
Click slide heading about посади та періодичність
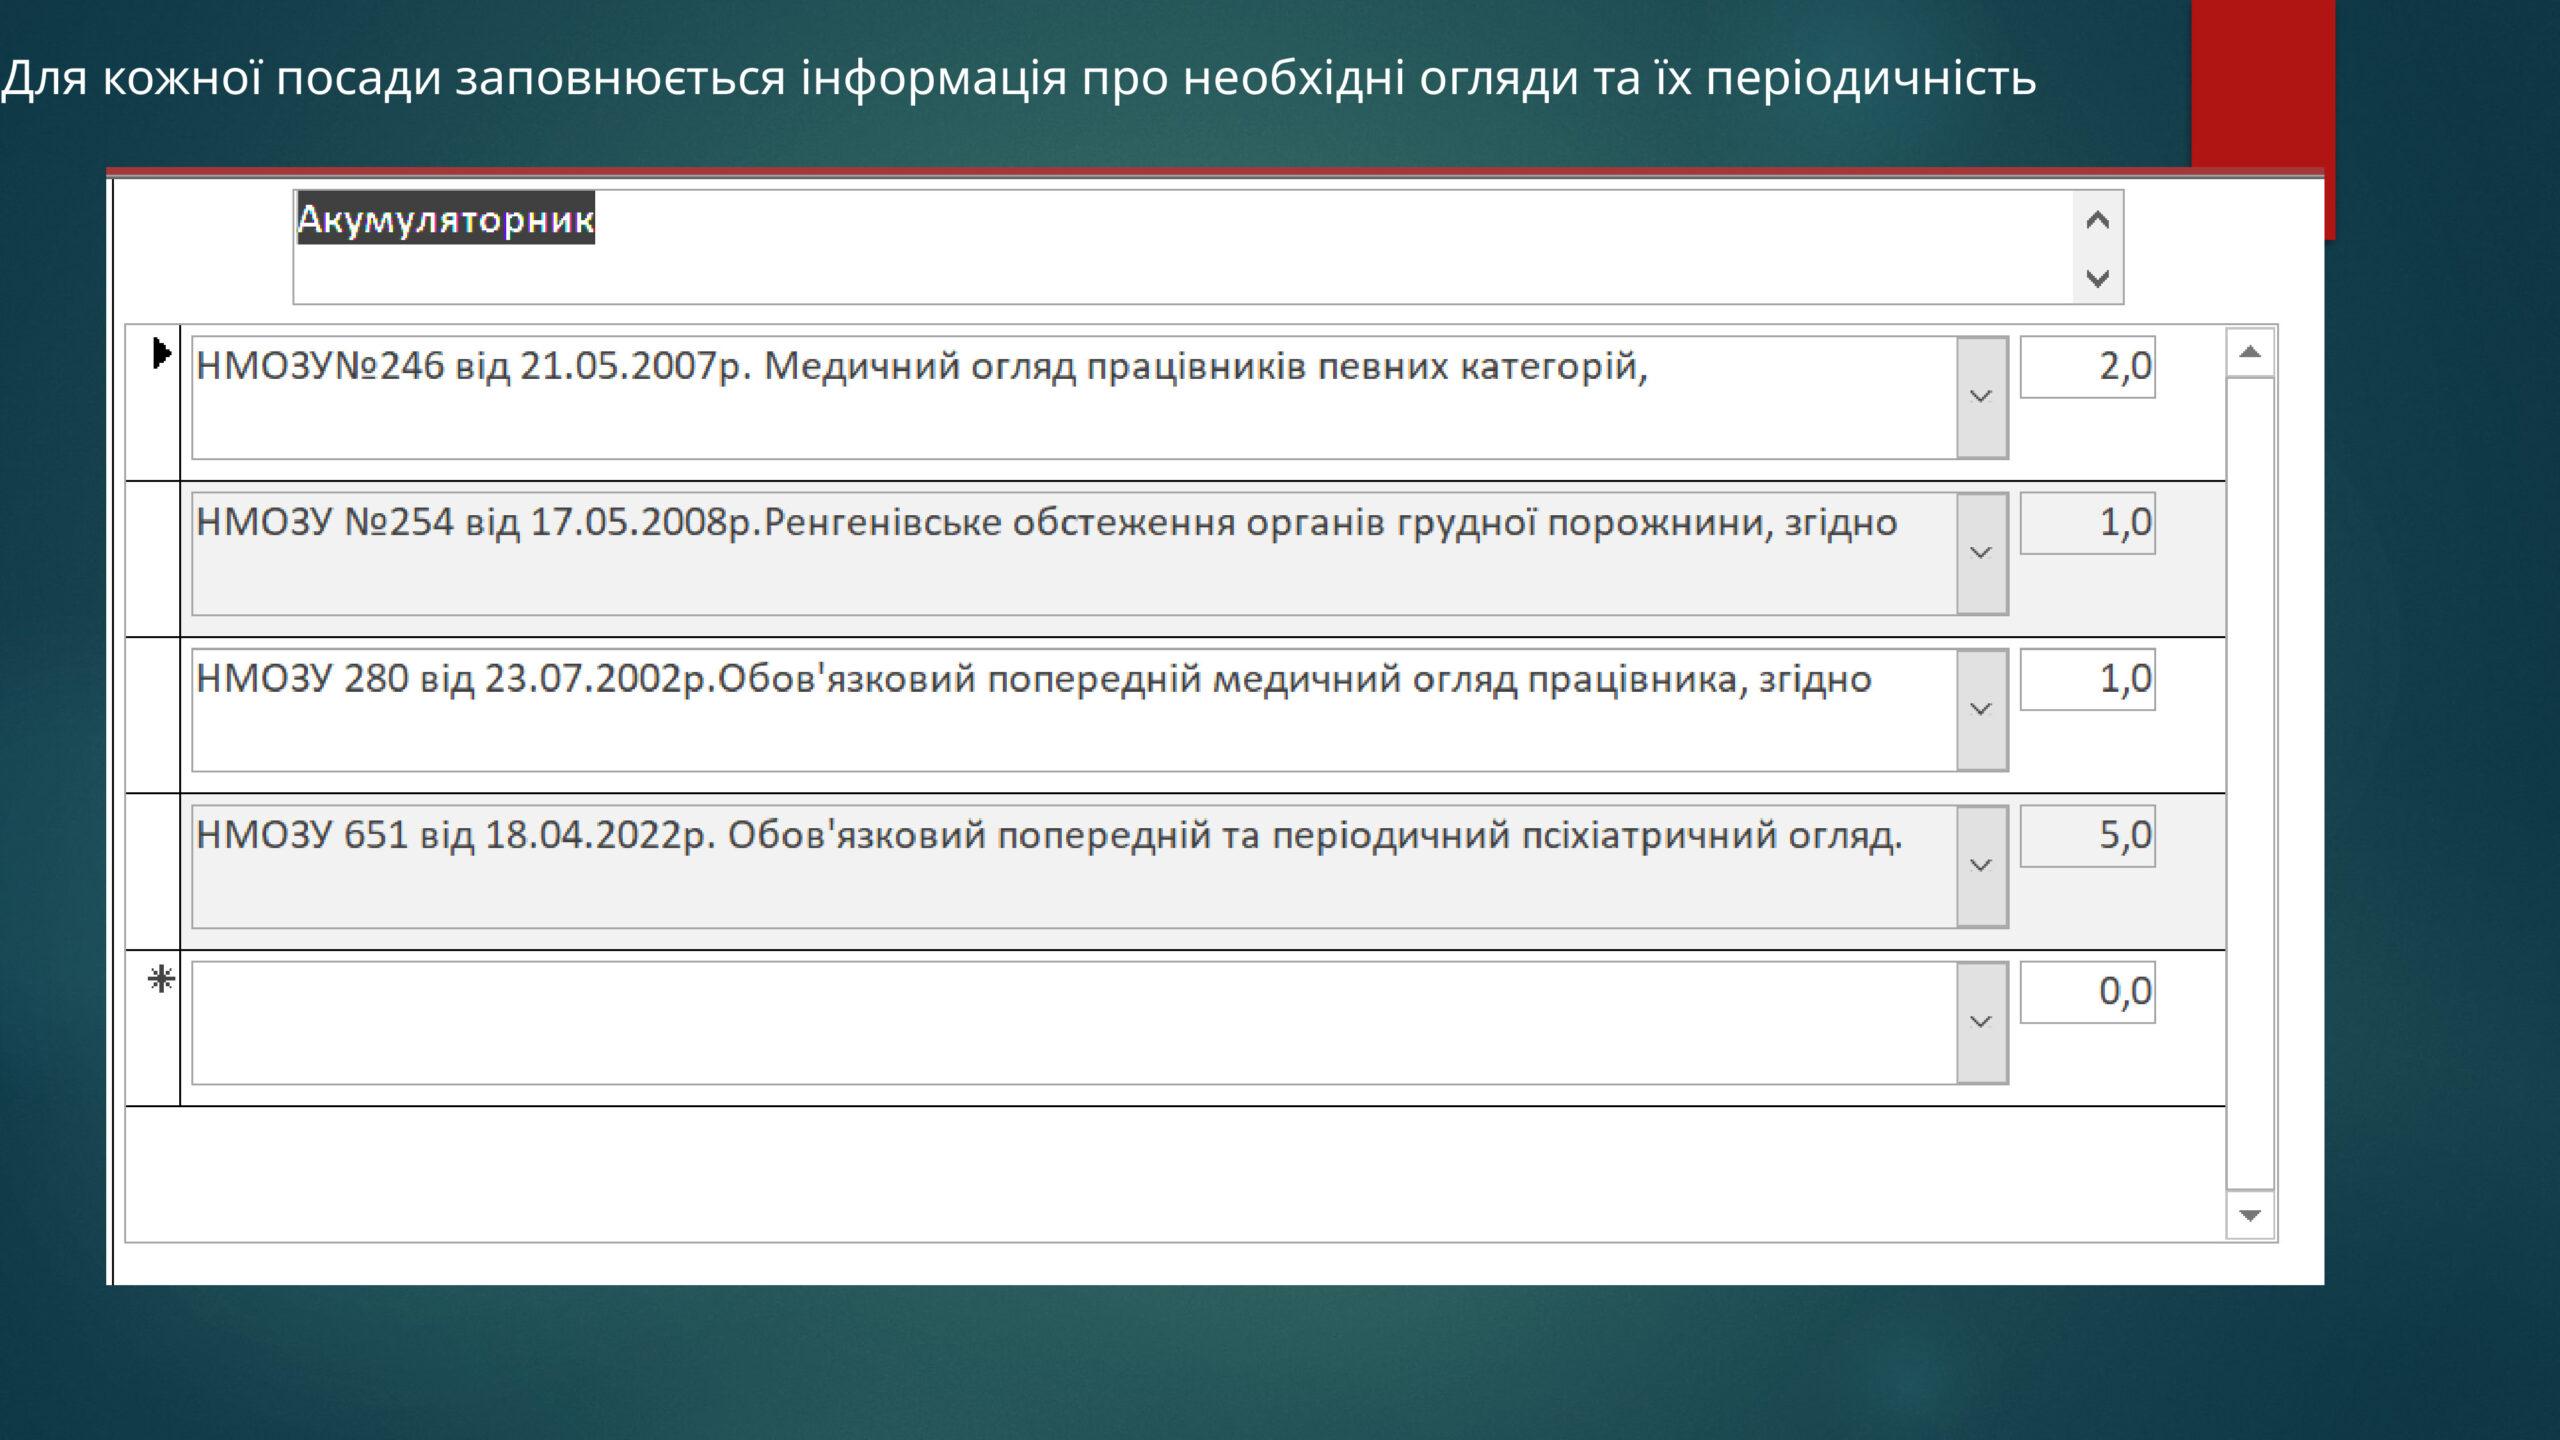[x=1018, y=78]
